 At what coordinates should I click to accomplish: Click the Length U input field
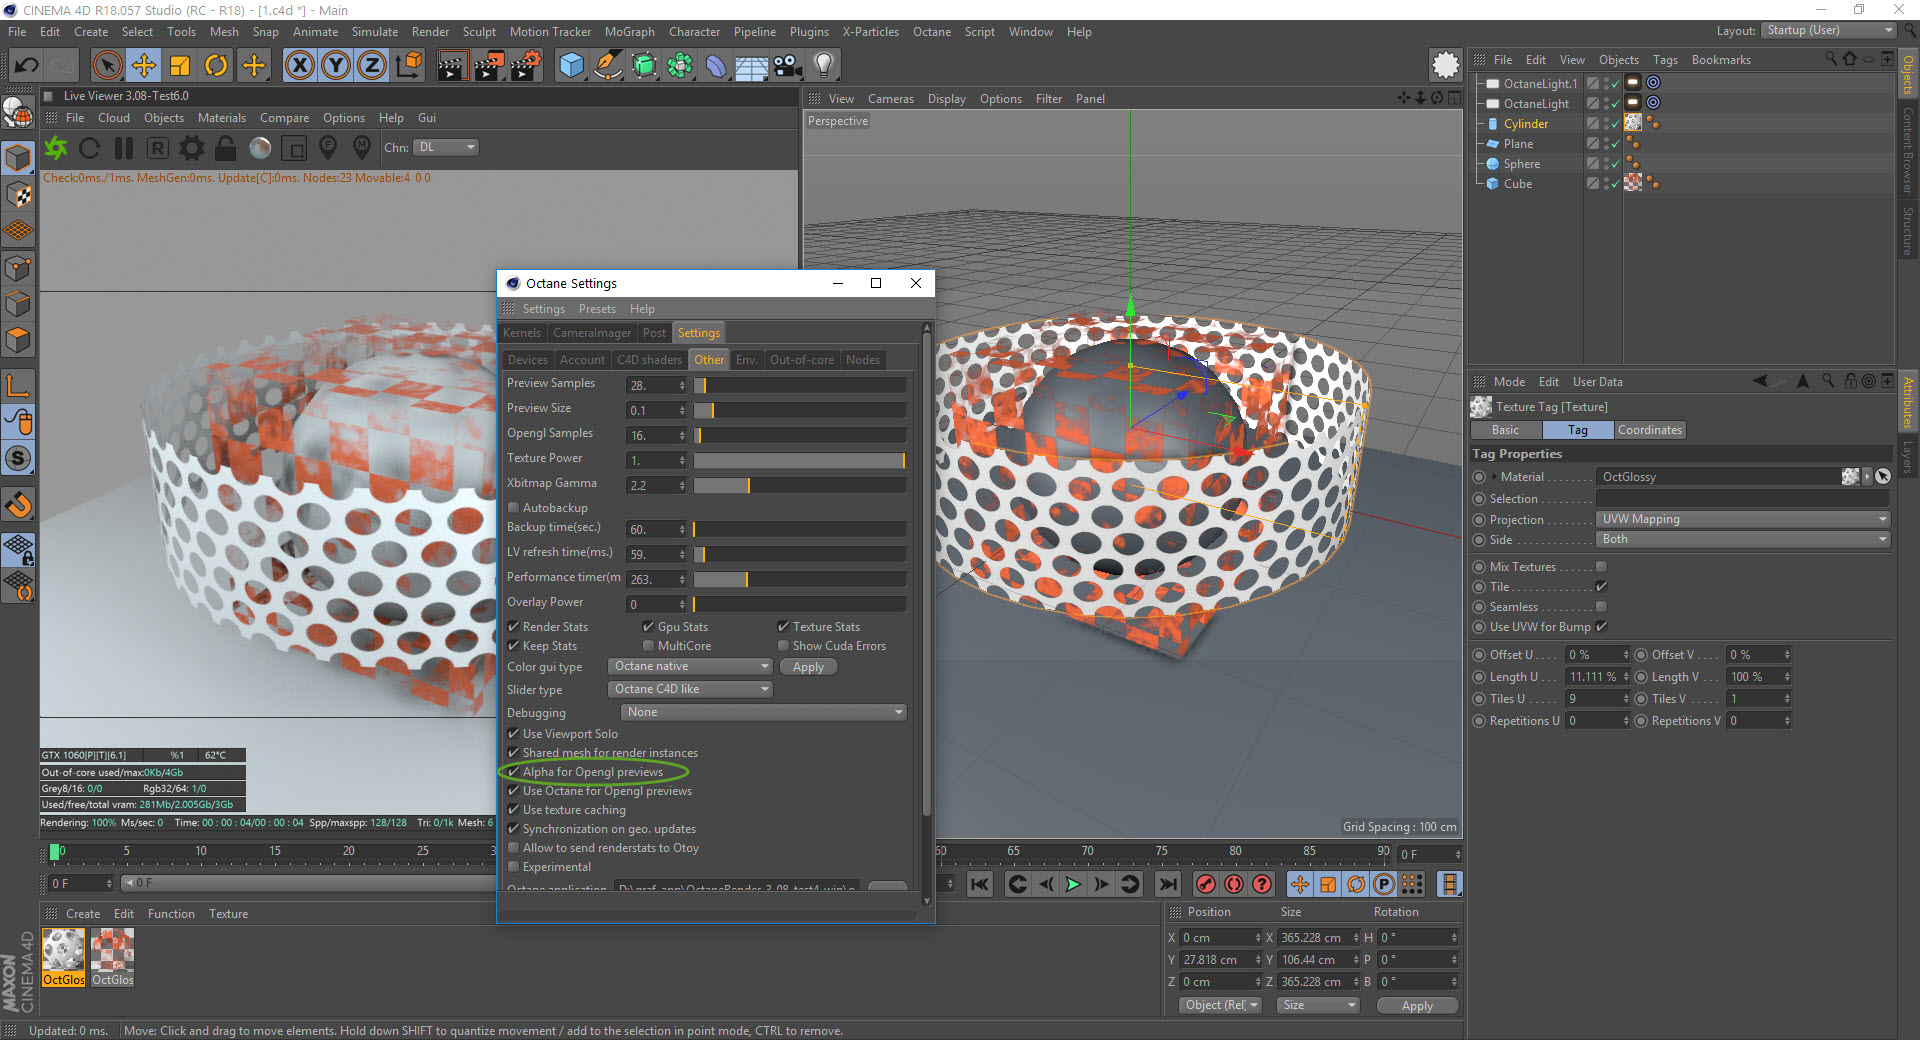click(1594, 677)
